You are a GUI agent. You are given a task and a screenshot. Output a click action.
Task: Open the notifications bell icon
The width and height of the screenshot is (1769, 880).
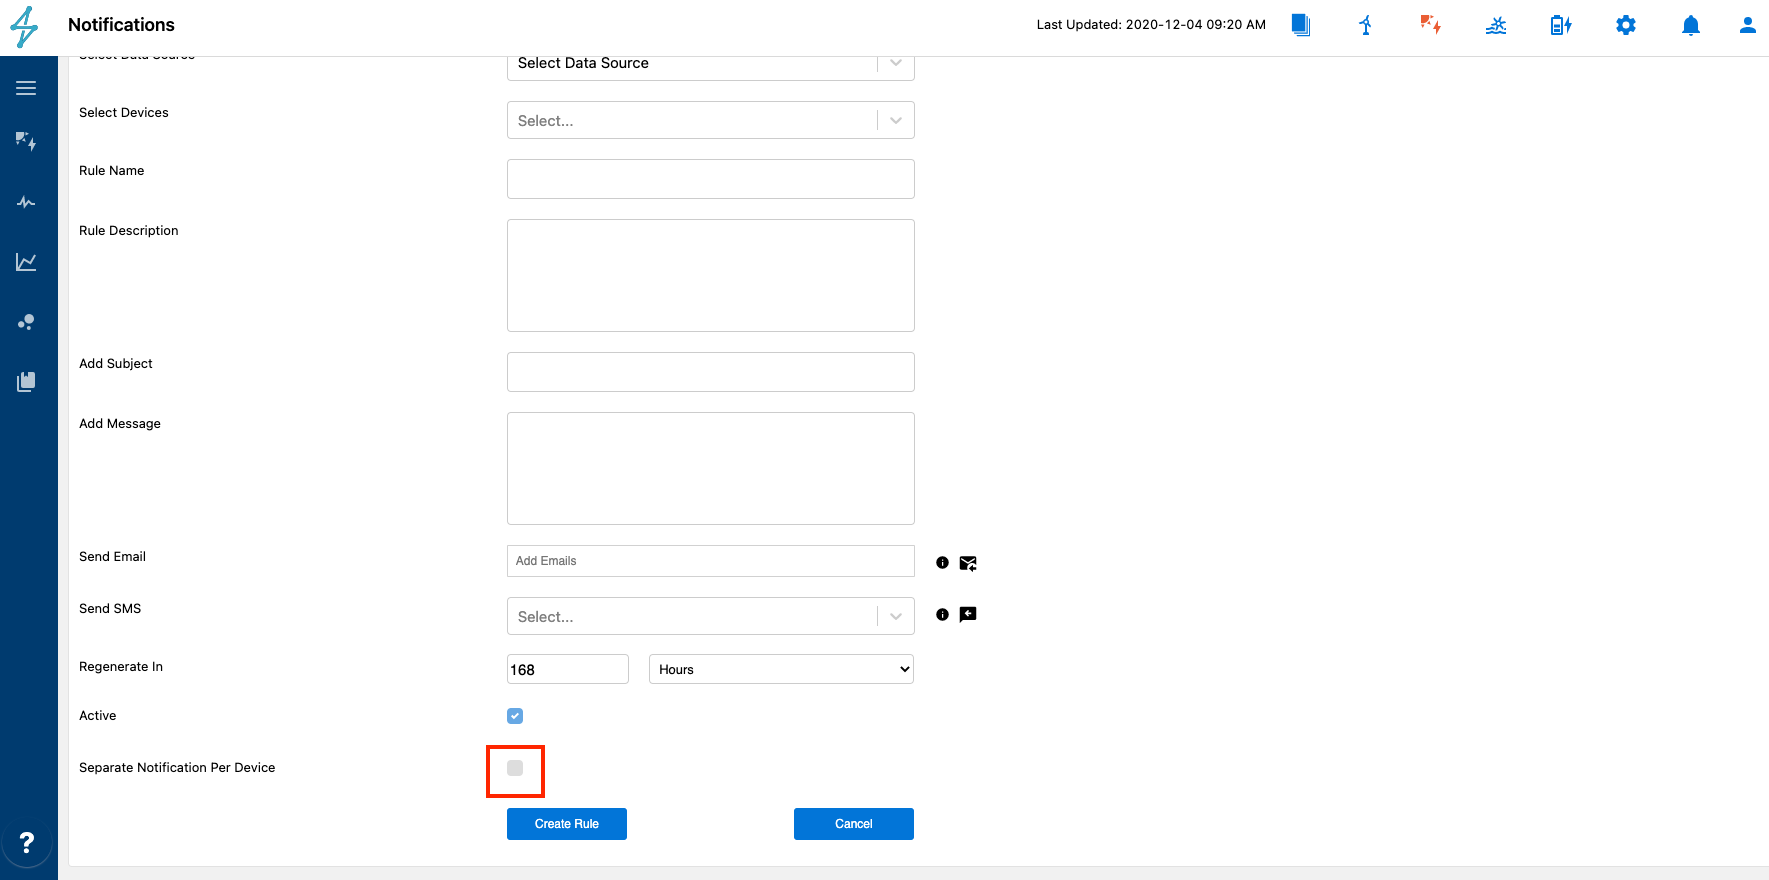tap(1690, 25)
